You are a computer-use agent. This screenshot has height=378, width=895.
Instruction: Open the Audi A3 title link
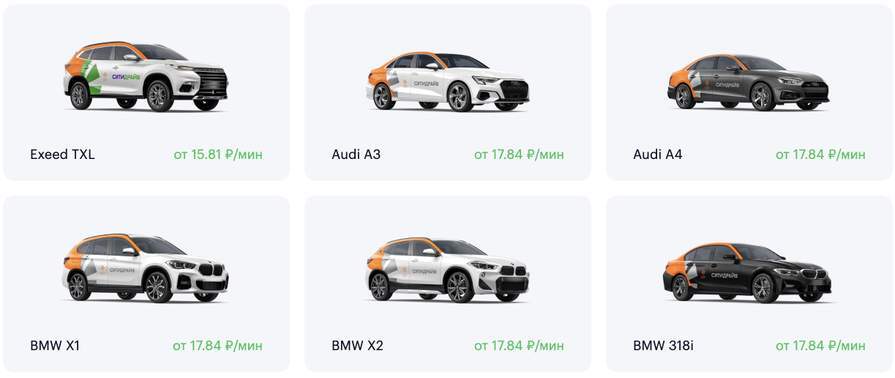tap(356, 154)
